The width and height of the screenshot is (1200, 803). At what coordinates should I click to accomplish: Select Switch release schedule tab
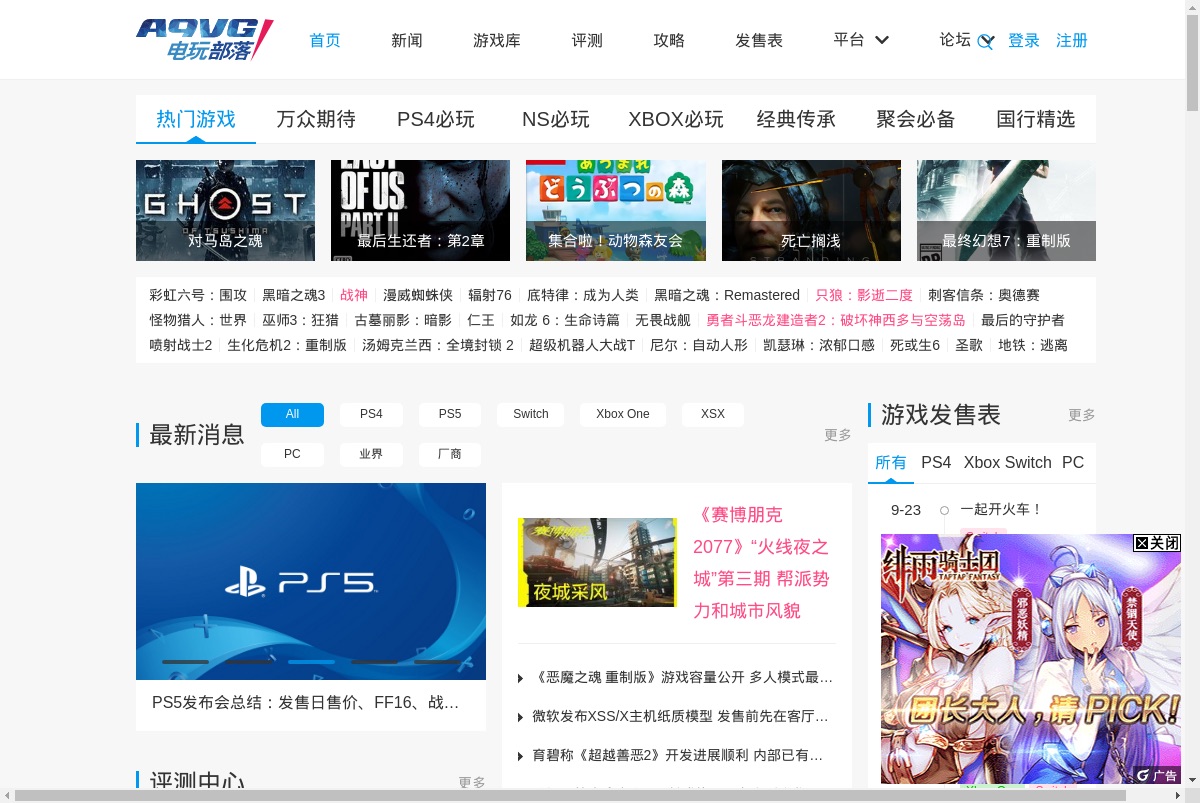click(1028, 462)
